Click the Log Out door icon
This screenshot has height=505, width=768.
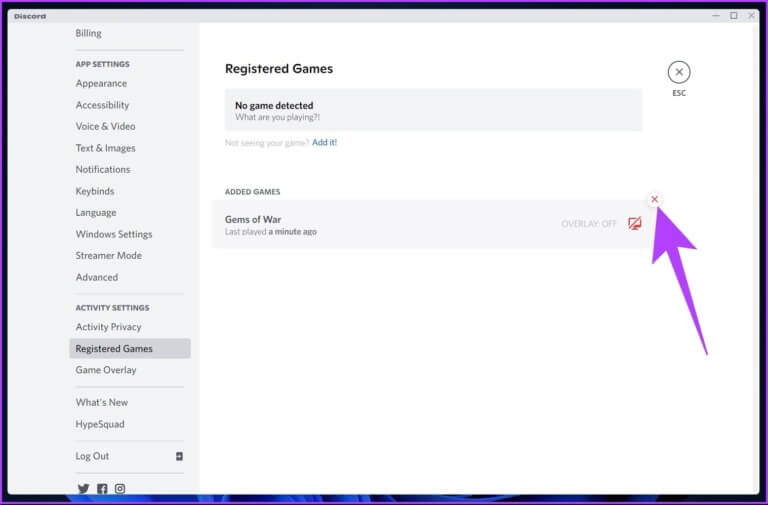point(179,456)
